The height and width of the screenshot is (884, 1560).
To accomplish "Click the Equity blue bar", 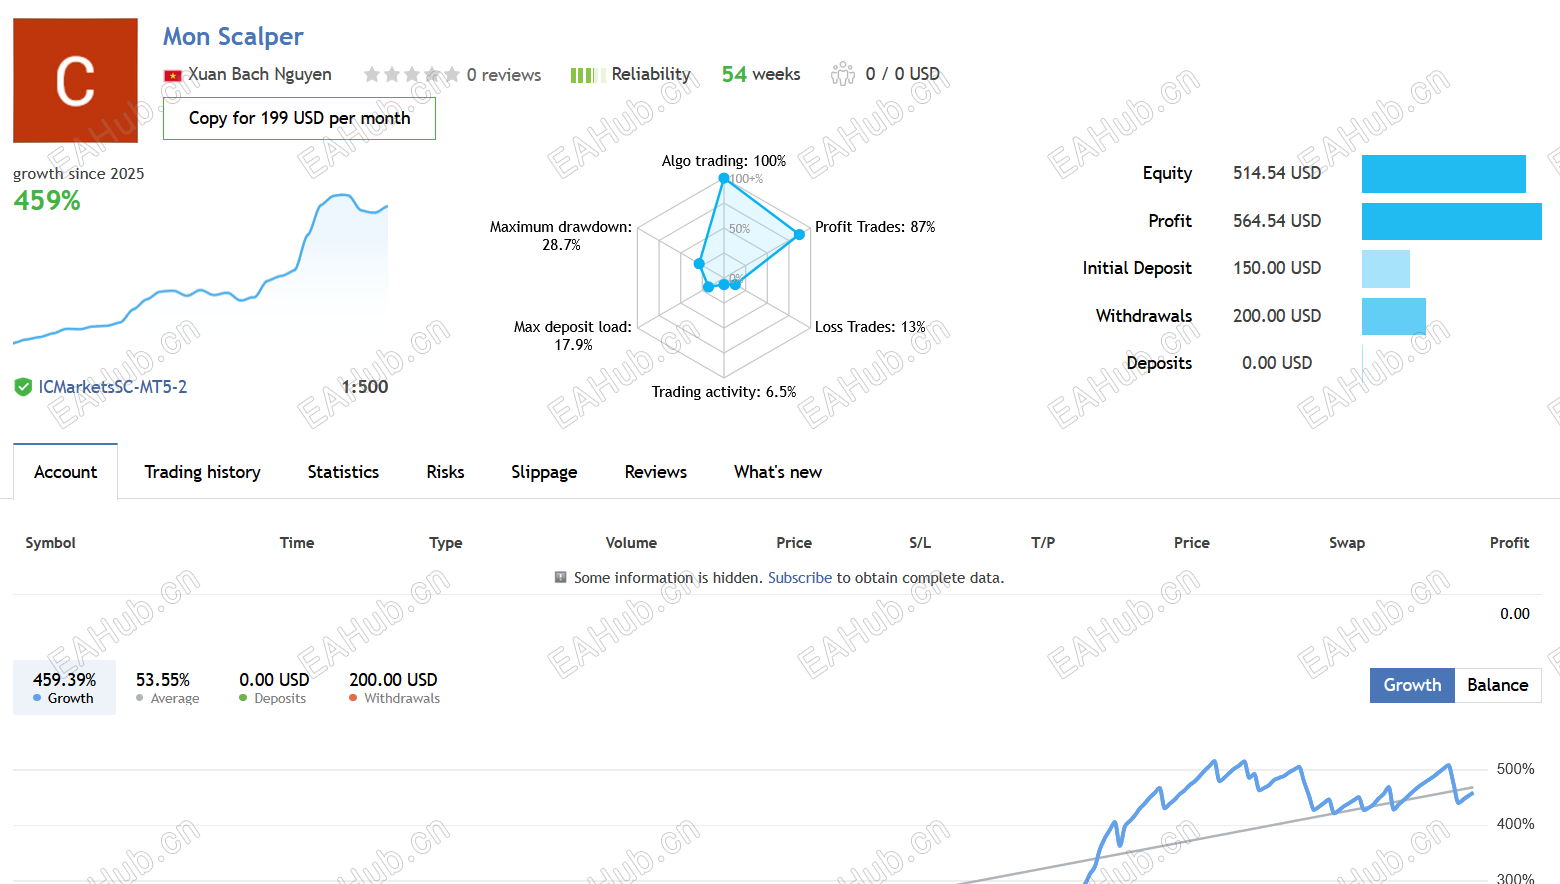I will [x=1443, y=174].
